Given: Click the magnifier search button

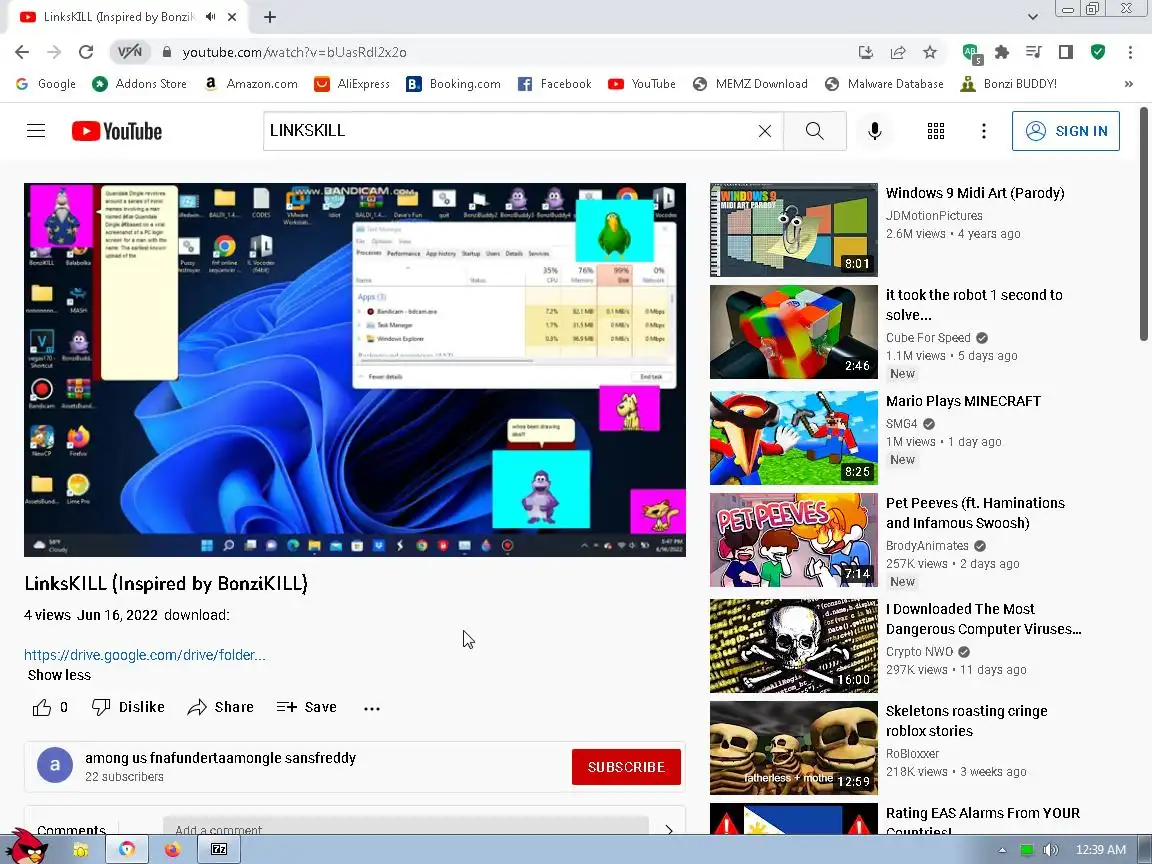Looking at the screenshot, I should [815, 131].
